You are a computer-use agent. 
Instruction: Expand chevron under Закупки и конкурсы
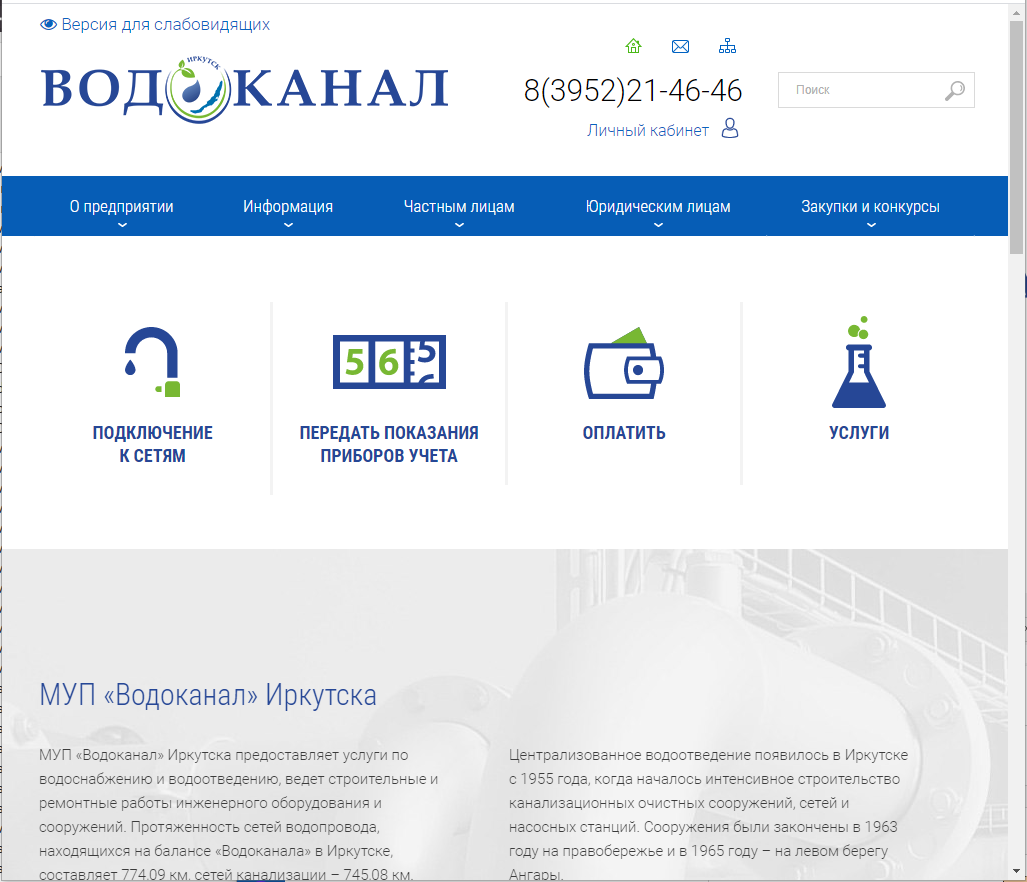coord(871,225)
